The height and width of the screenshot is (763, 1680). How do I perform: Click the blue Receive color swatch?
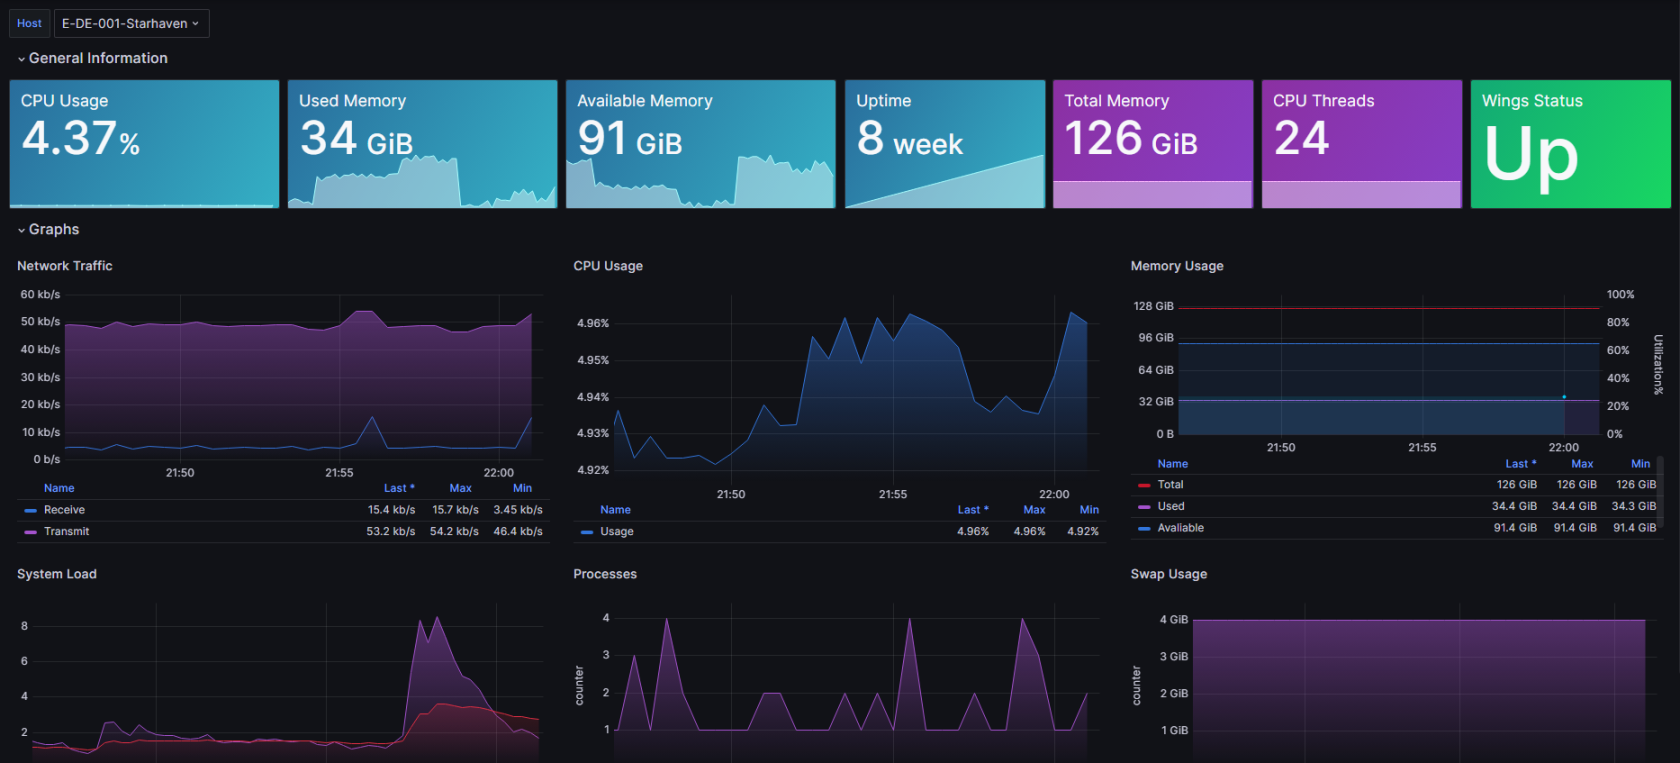point(30,511)
